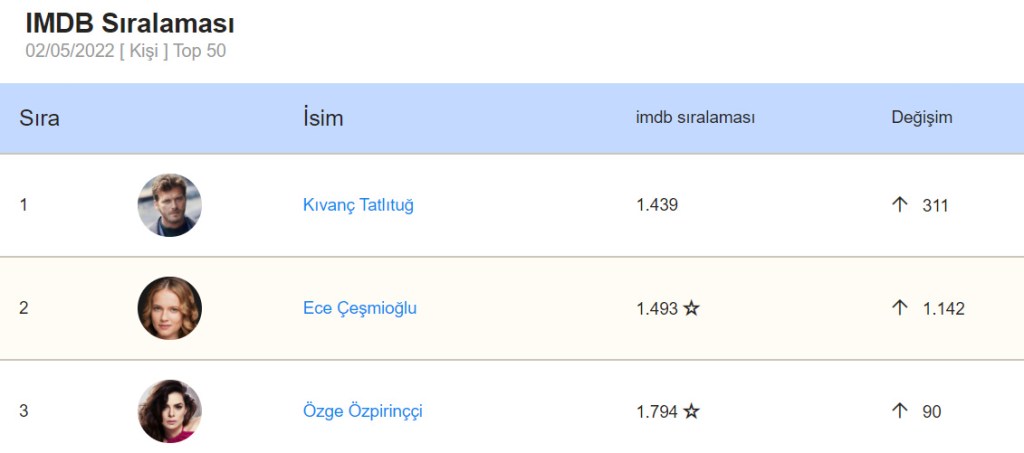Open the Özge Özpirinççi name link

(362, 411)
